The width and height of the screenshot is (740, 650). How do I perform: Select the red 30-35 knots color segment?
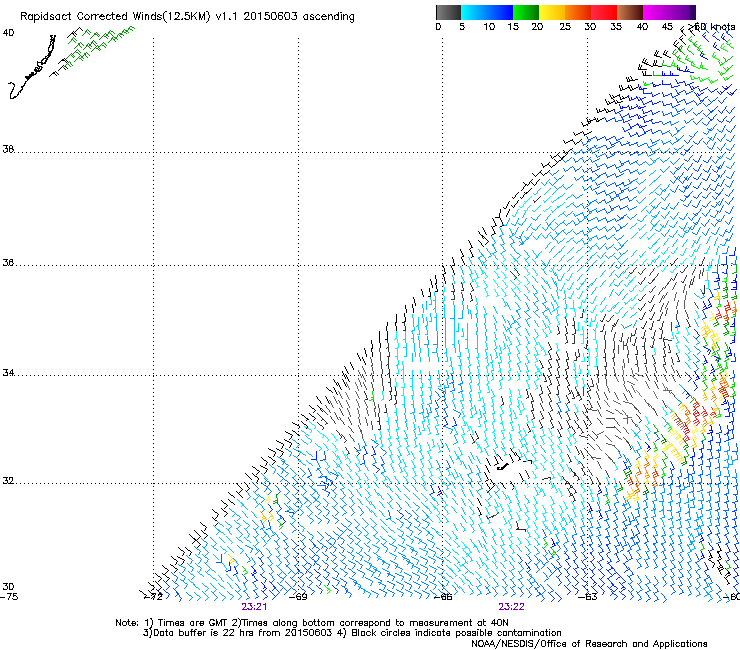pyautogui.click(x=604, y=12)
